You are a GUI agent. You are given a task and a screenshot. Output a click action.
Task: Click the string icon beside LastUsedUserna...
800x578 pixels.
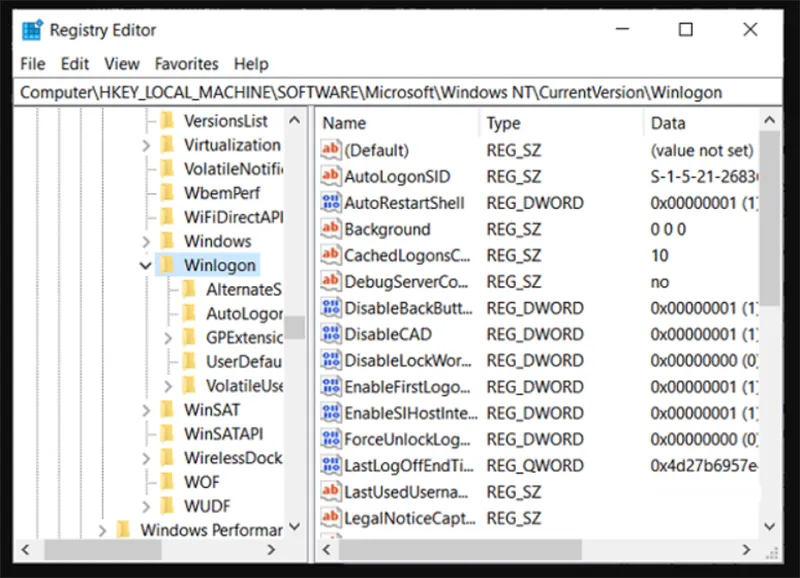331,491
